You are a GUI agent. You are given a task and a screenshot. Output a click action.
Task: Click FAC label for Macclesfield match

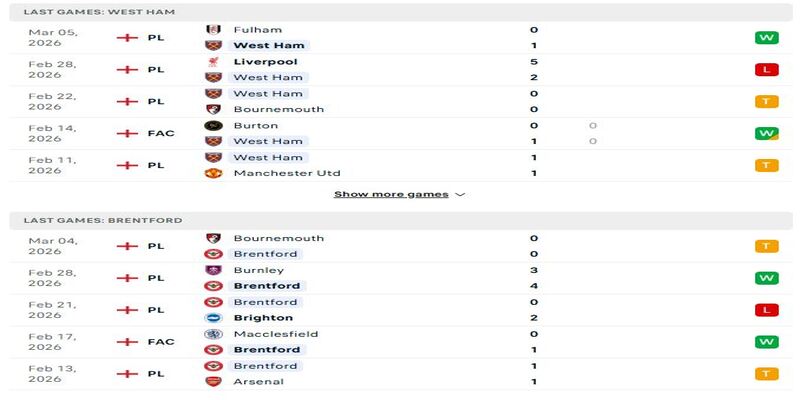pyautogui.click(x=160, y=342)
